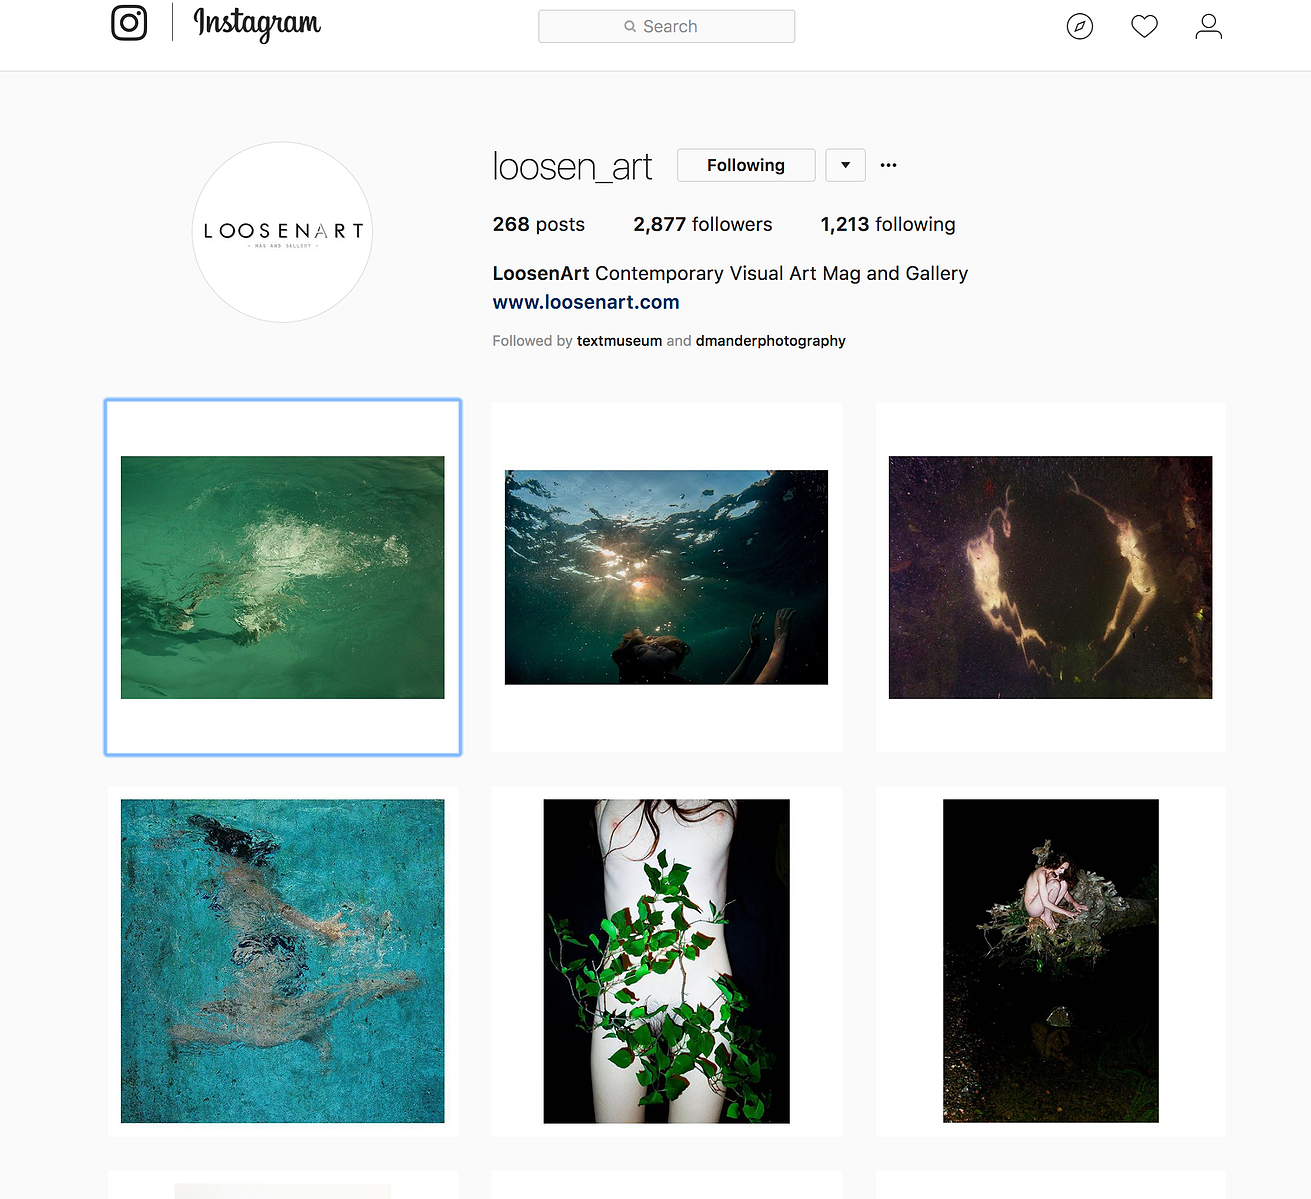Screen dimensions: 1311x1199
Task: Open the dark circular figures photo post
Action: pos(1051,577)
